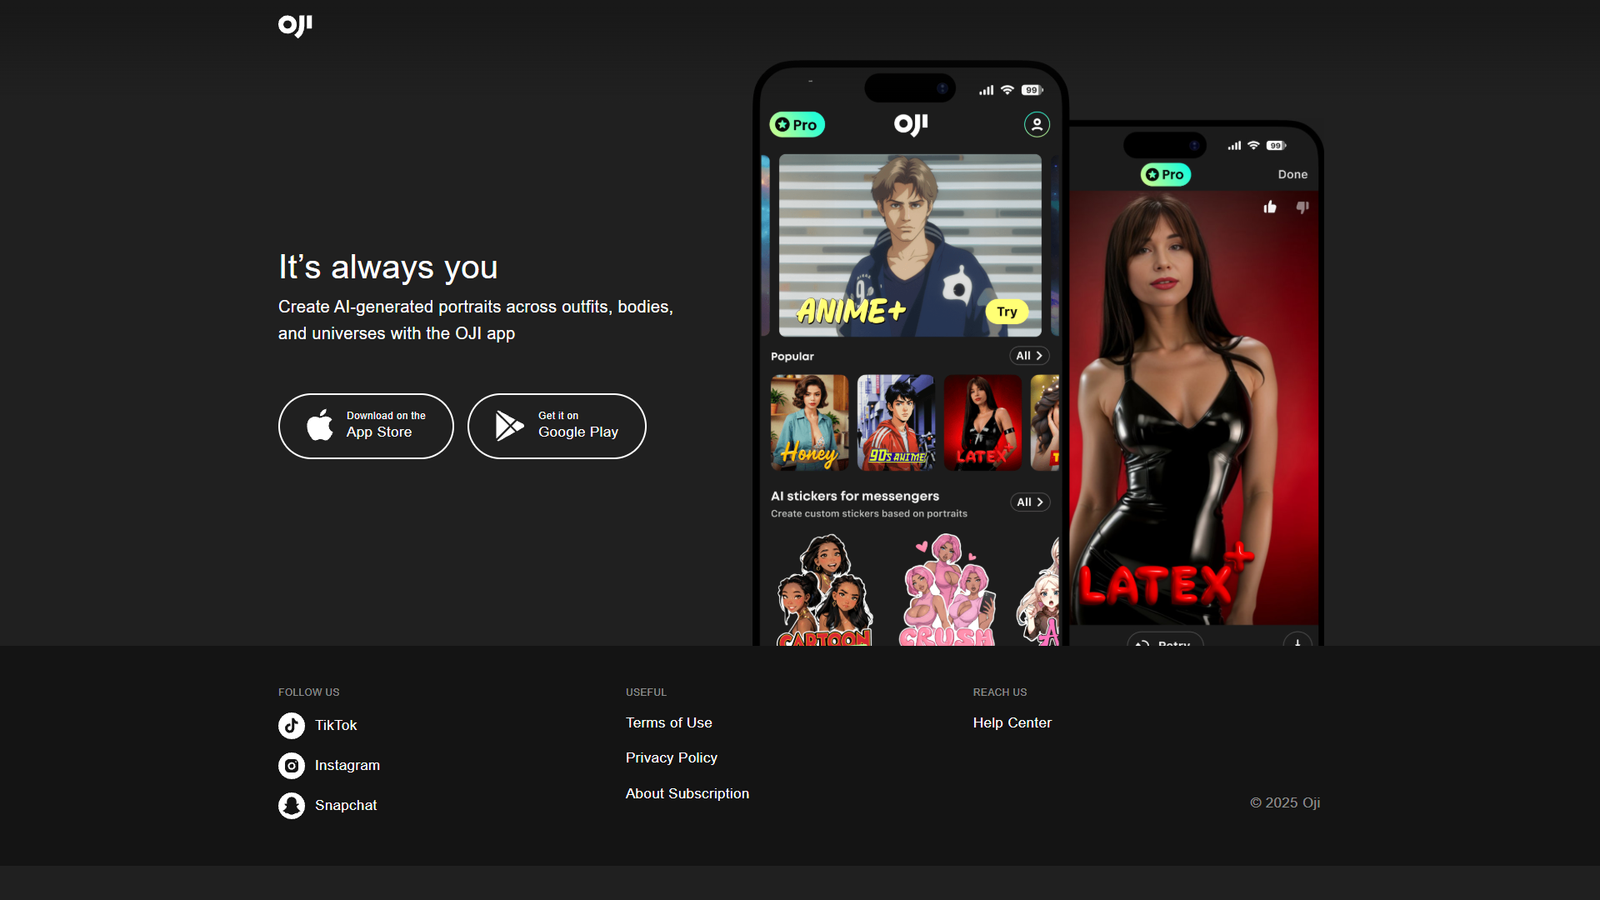Tap the thumbs up icon on the Latex portrait
The height and width of the screenshot is (900, 1600).
click(x=1270, y=207)
